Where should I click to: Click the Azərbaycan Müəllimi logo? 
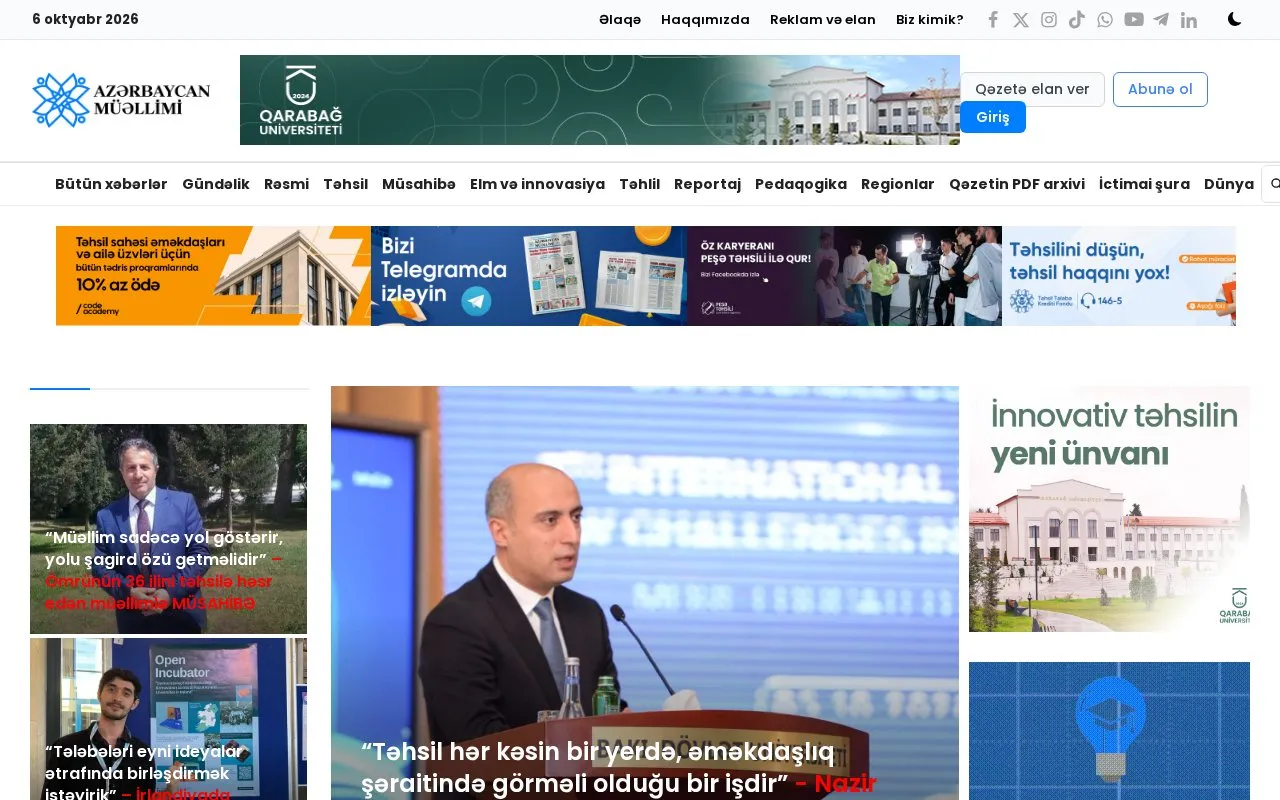click(x=121, y=100)
